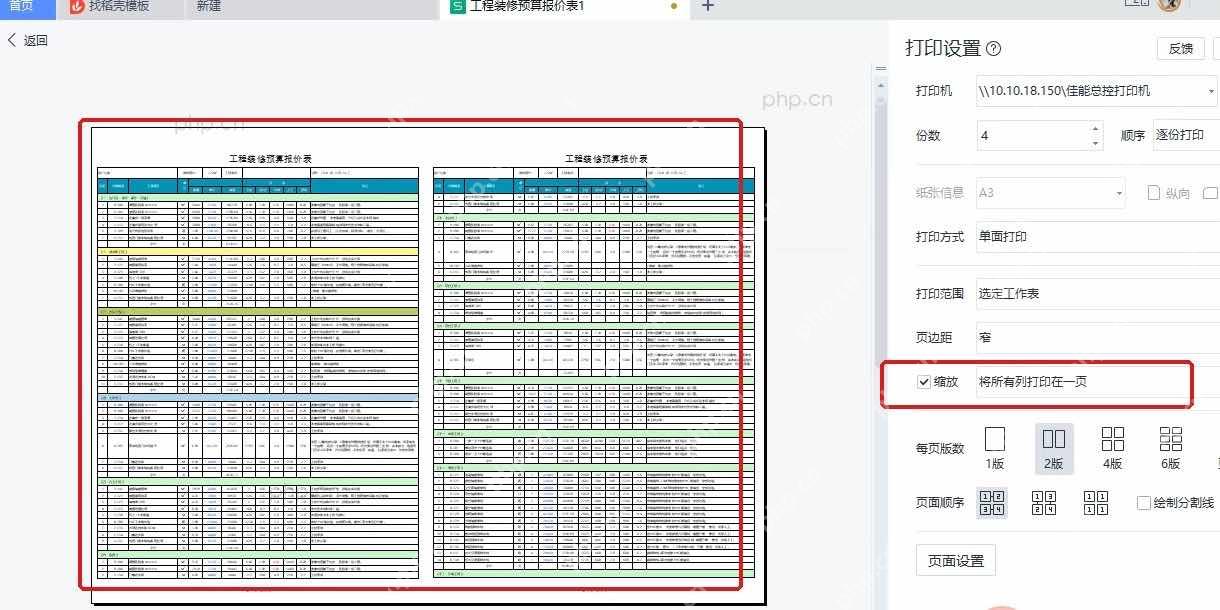Open the 打印方式 单面打印 dropdown
This screenshot has width=1220, height=610.
[1098, 237]
